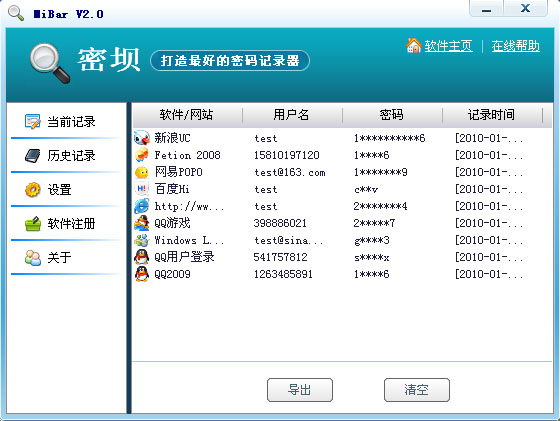Click the QQ游戏 row icon
Screen dimensions: 560x421
point(142,223)
